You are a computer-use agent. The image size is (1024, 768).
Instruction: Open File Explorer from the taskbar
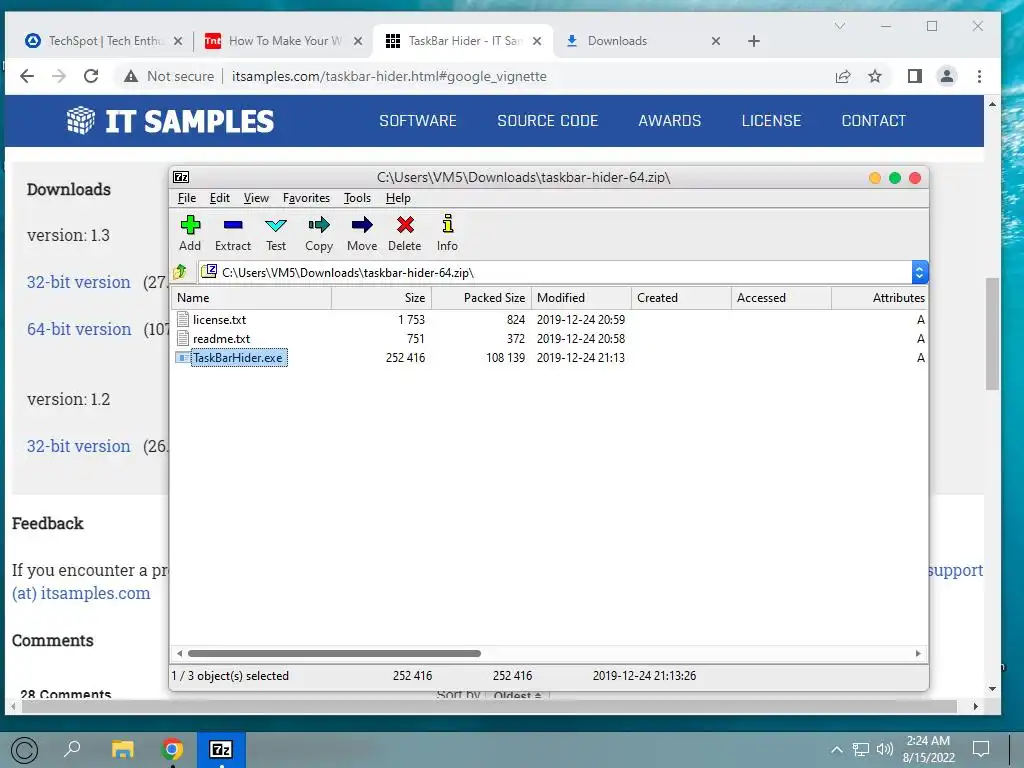[x=122, y=749]
